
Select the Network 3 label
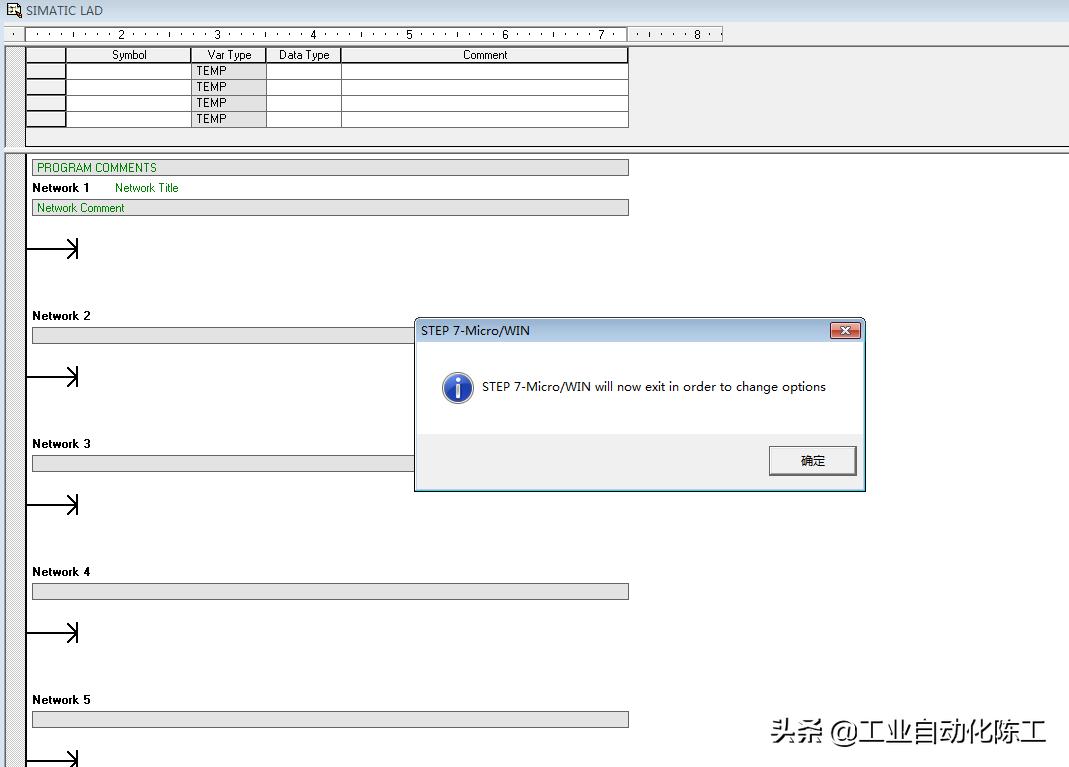[61, 444]
